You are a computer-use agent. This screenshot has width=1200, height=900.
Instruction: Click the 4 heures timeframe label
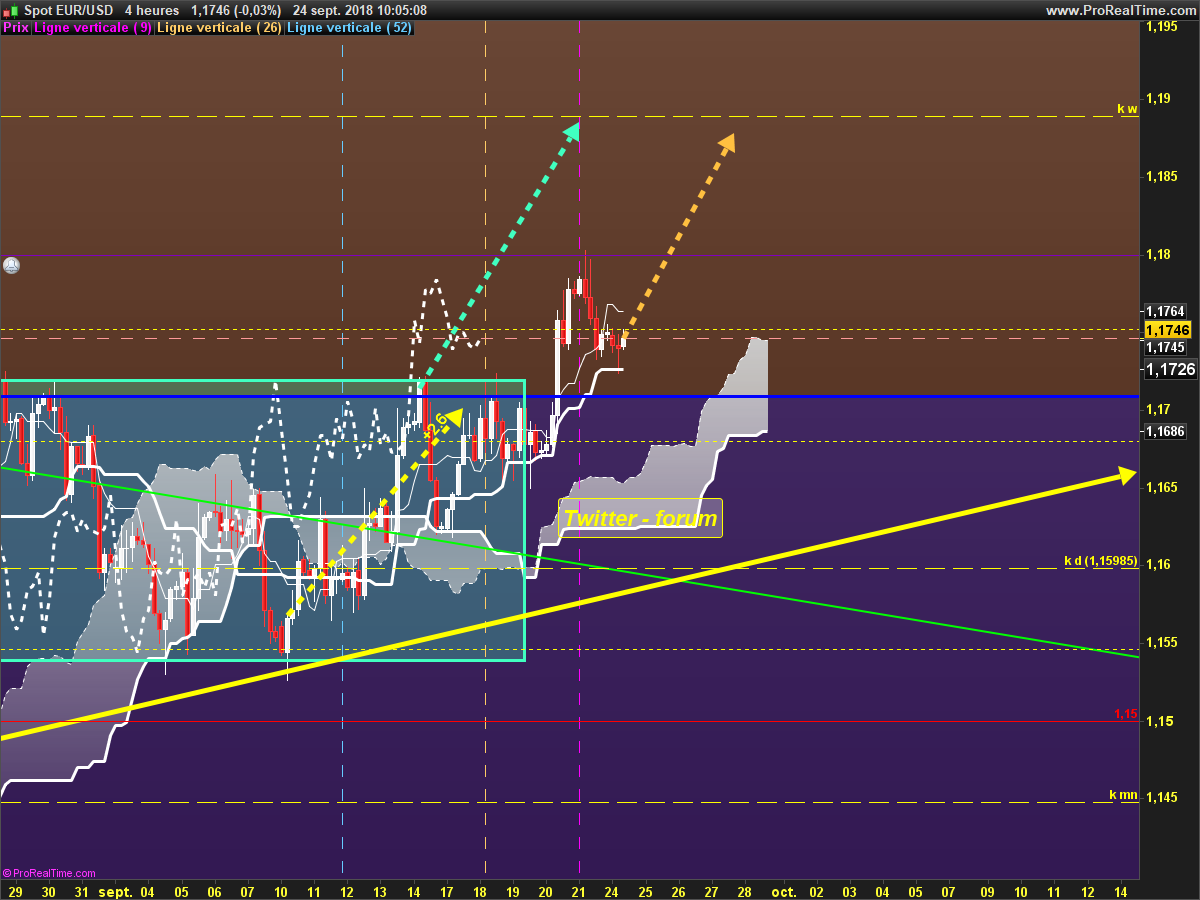click(152, 10)
